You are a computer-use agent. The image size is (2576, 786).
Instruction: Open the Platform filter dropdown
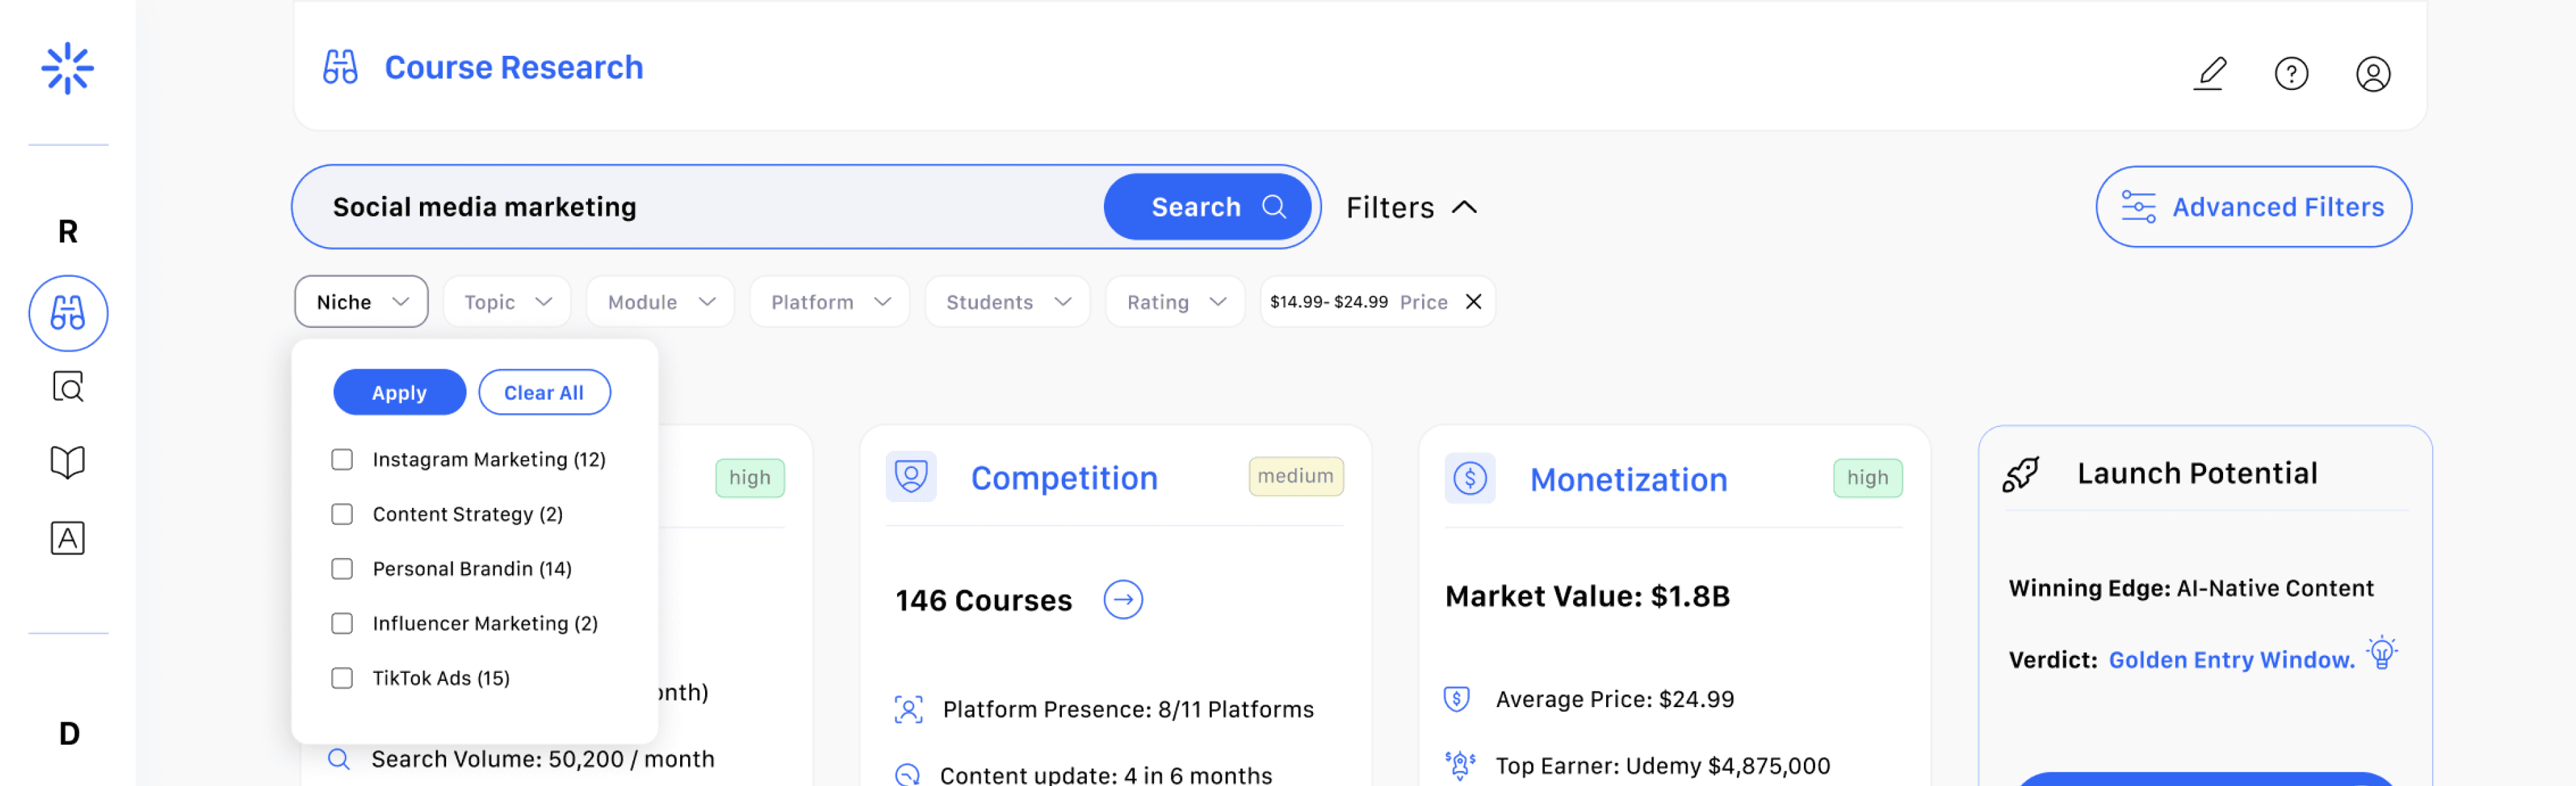coord(829,302)
